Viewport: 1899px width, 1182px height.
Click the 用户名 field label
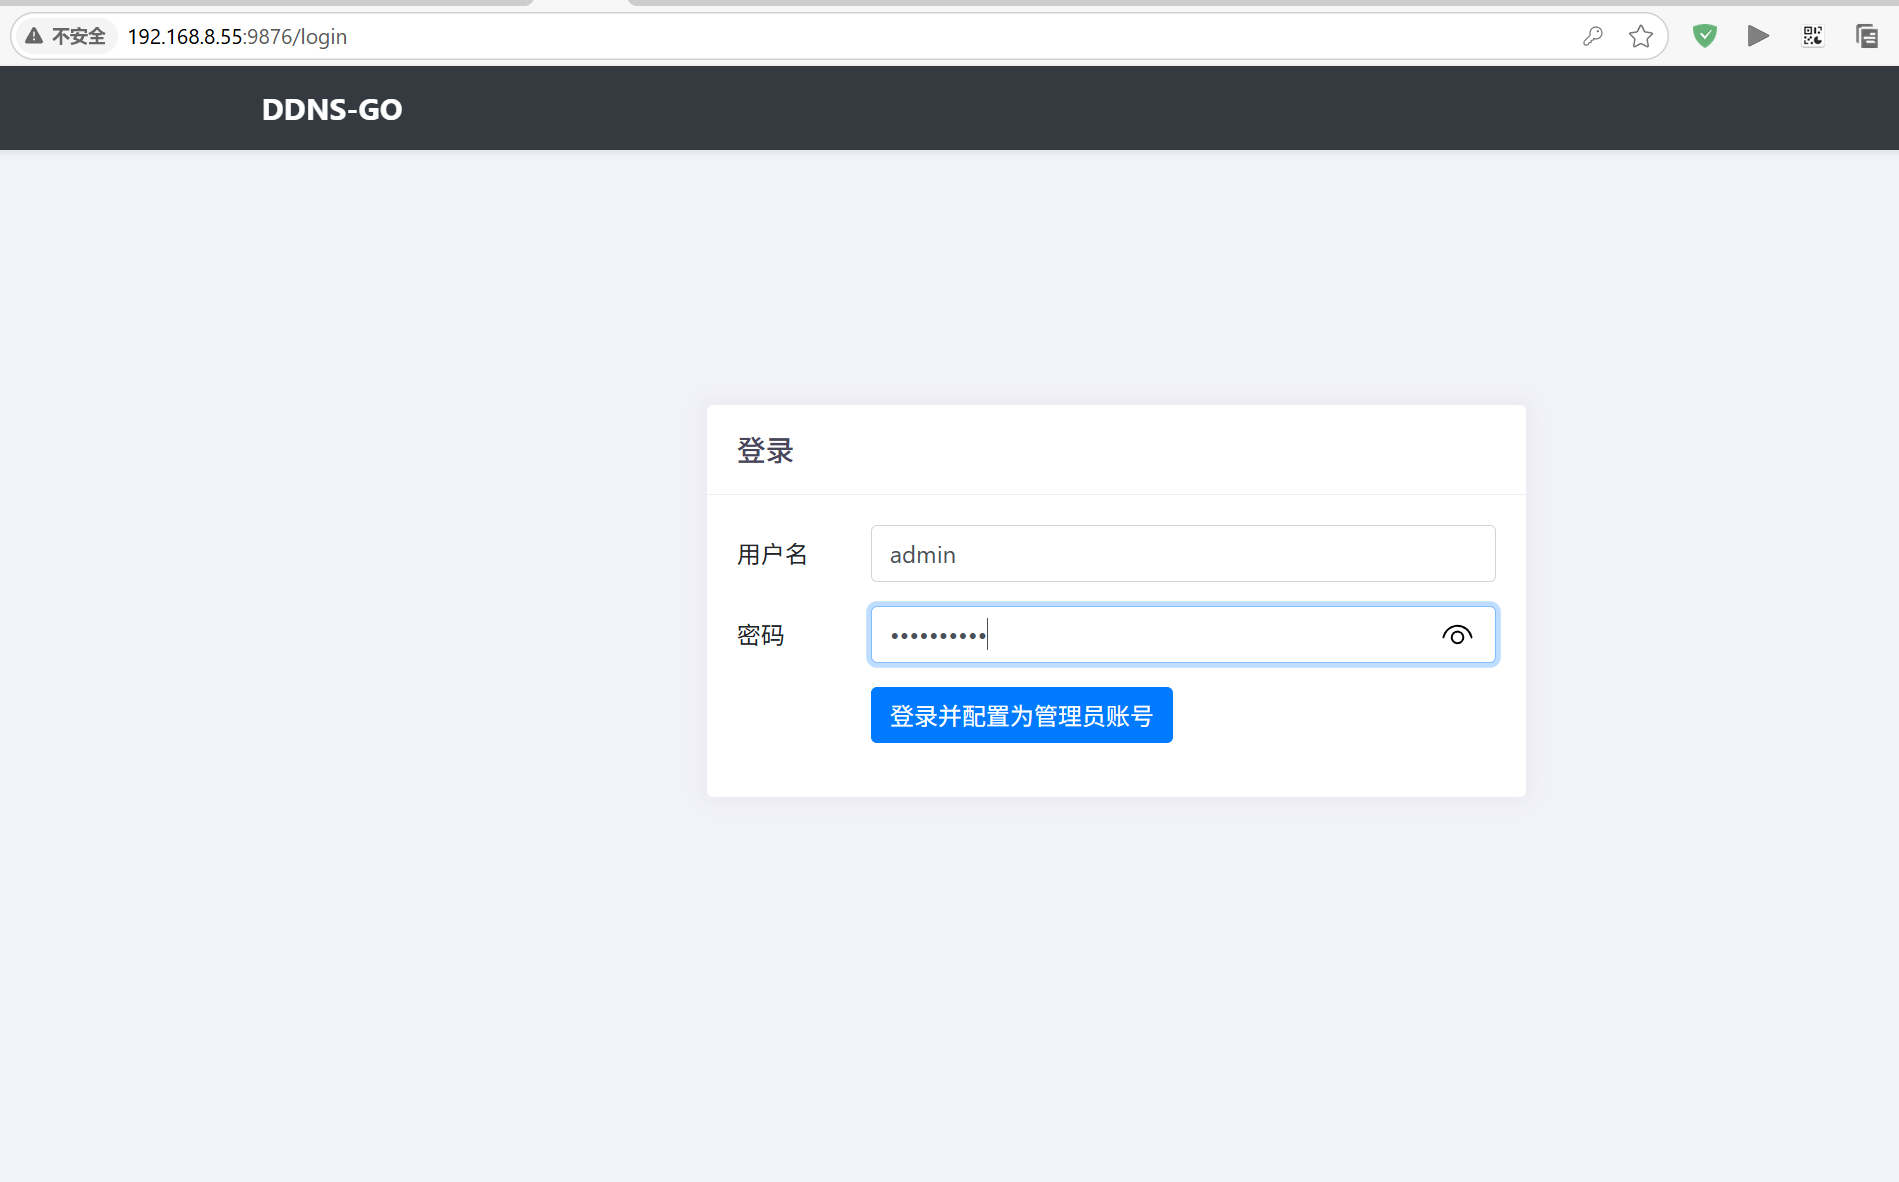[772, 554]
